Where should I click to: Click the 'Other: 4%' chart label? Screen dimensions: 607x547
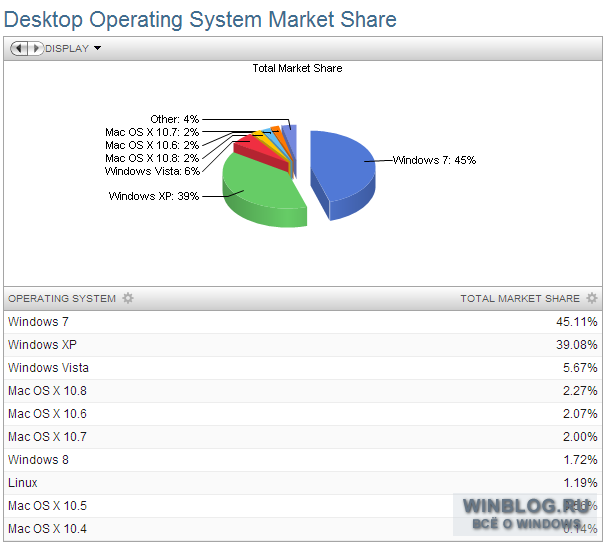tap(175, 119)
